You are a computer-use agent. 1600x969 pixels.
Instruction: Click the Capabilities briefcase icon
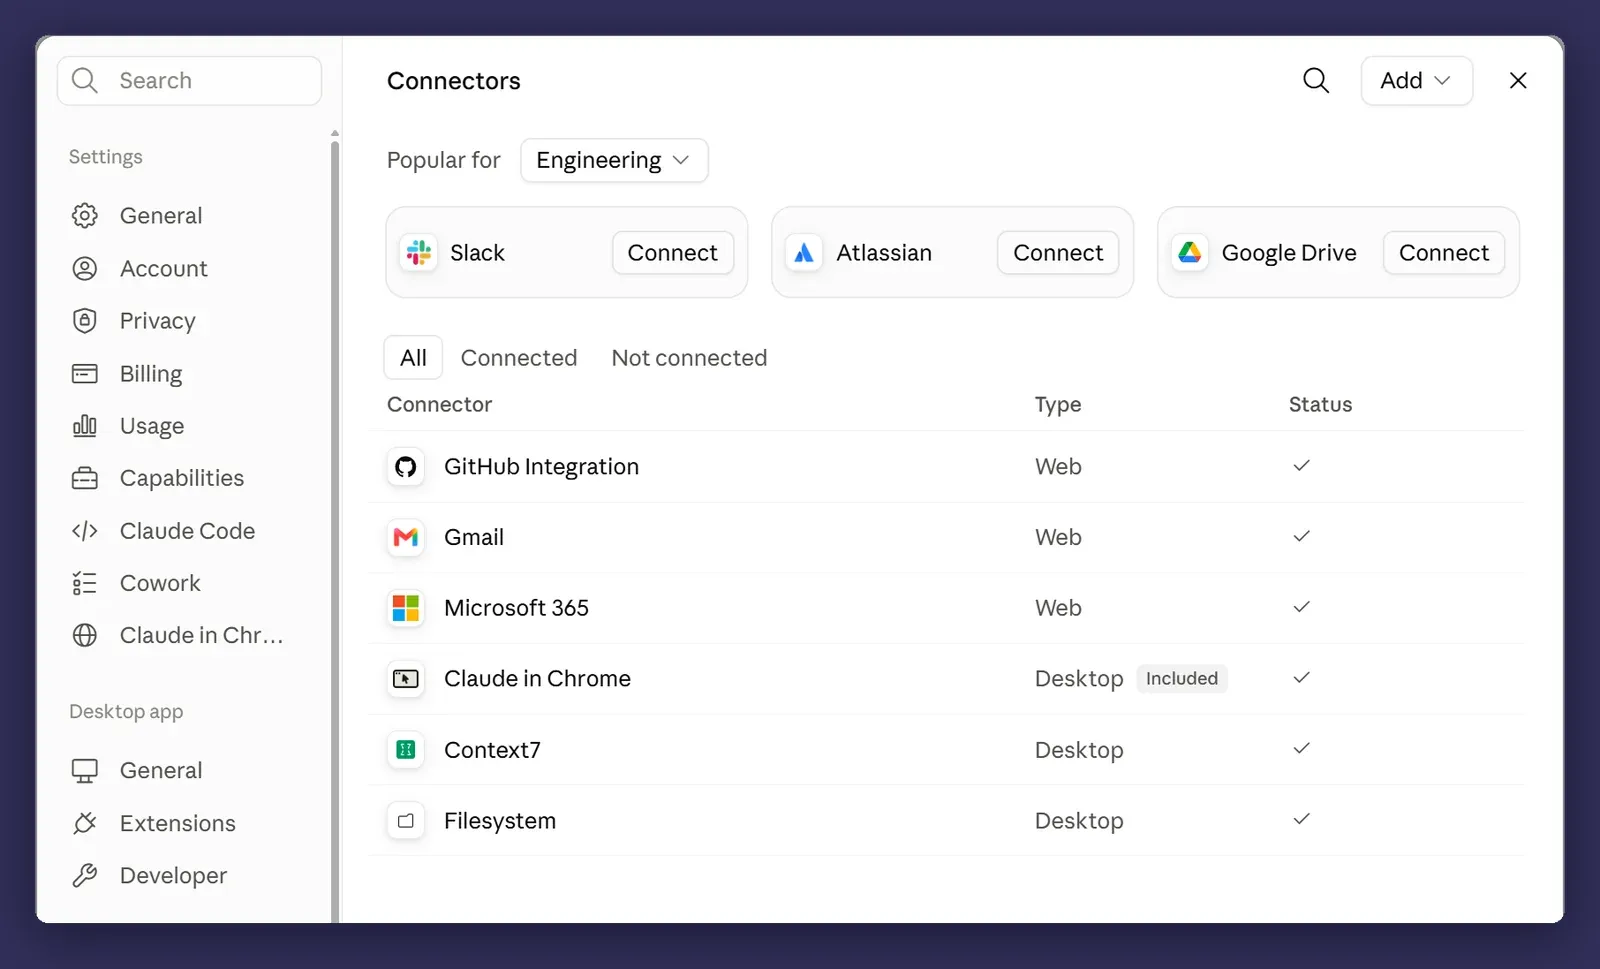tap(85, 478)
